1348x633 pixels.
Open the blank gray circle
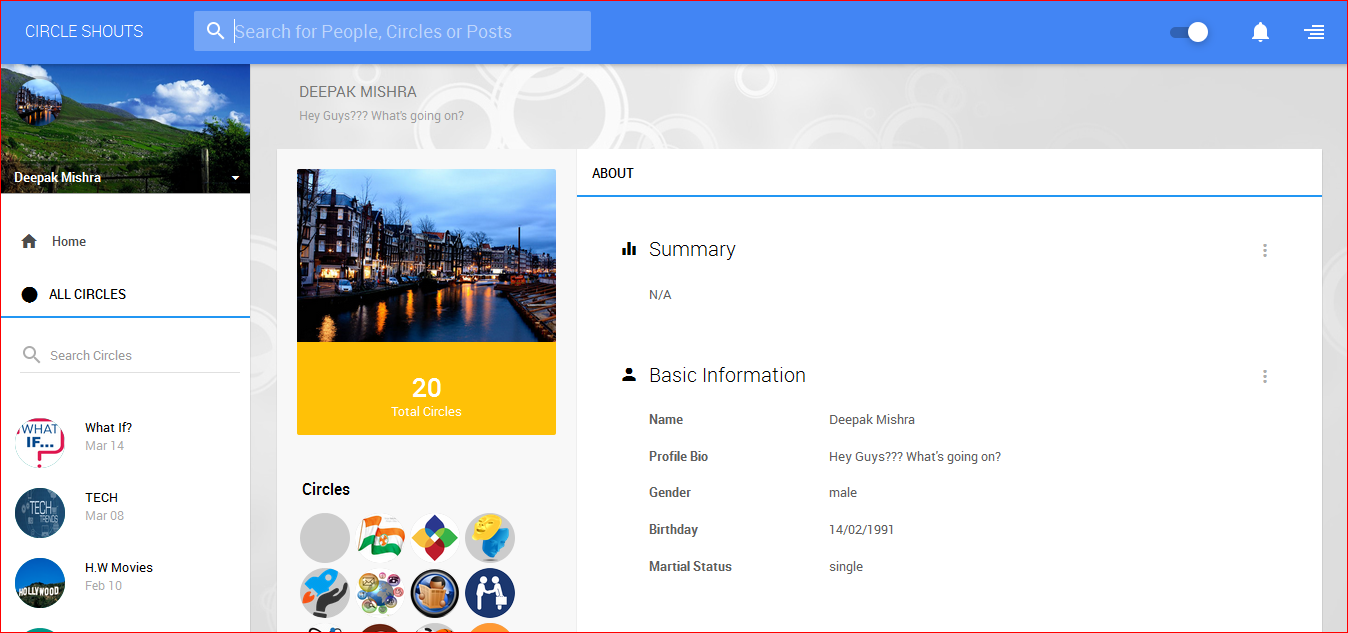point(325,538)
